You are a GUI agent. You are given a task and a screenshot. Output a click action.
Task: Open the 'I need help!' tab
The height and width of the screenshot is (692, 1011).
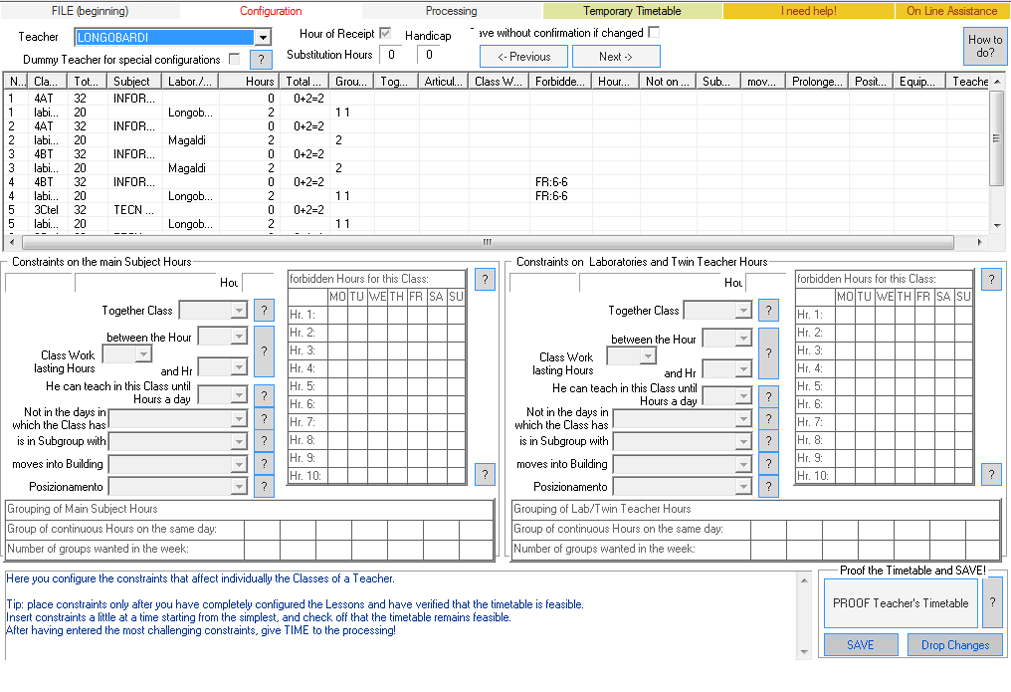(809, 11)
